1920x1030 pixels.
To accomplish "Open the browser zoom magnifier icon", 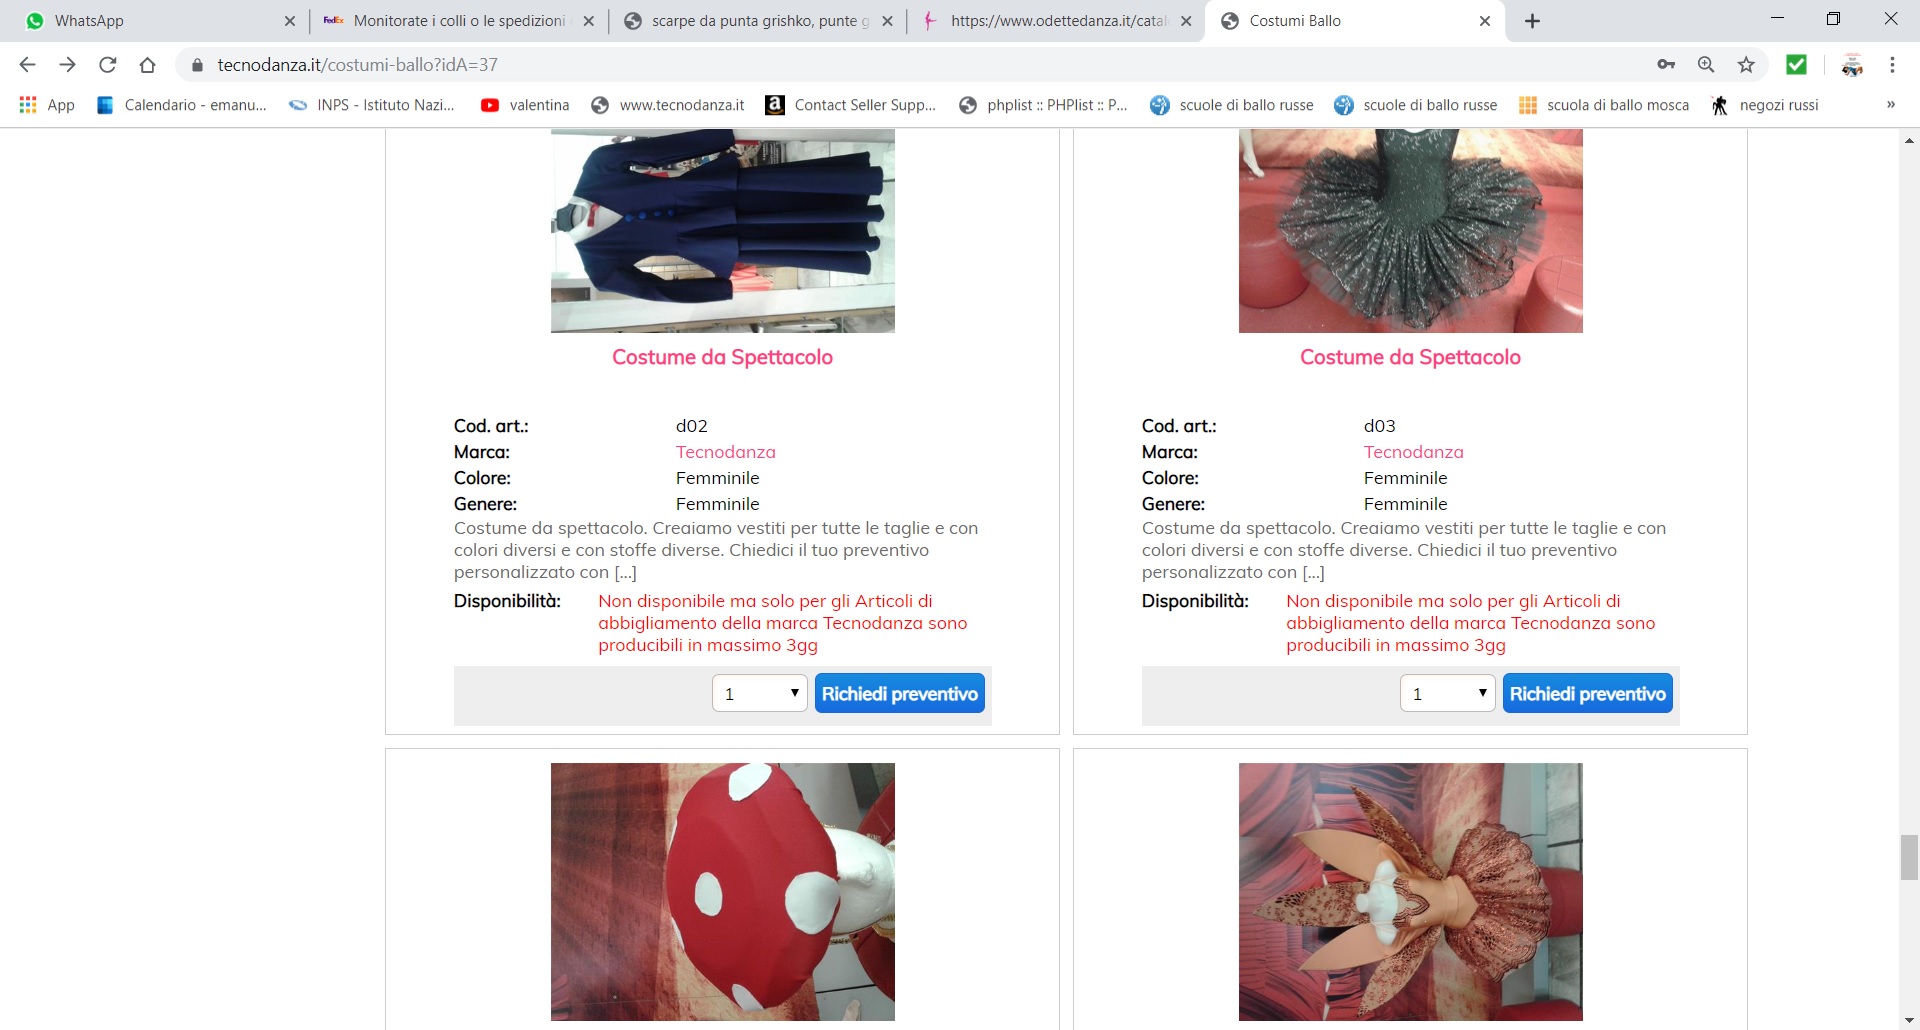I will pyautogui.click(x=1706, y=65).
